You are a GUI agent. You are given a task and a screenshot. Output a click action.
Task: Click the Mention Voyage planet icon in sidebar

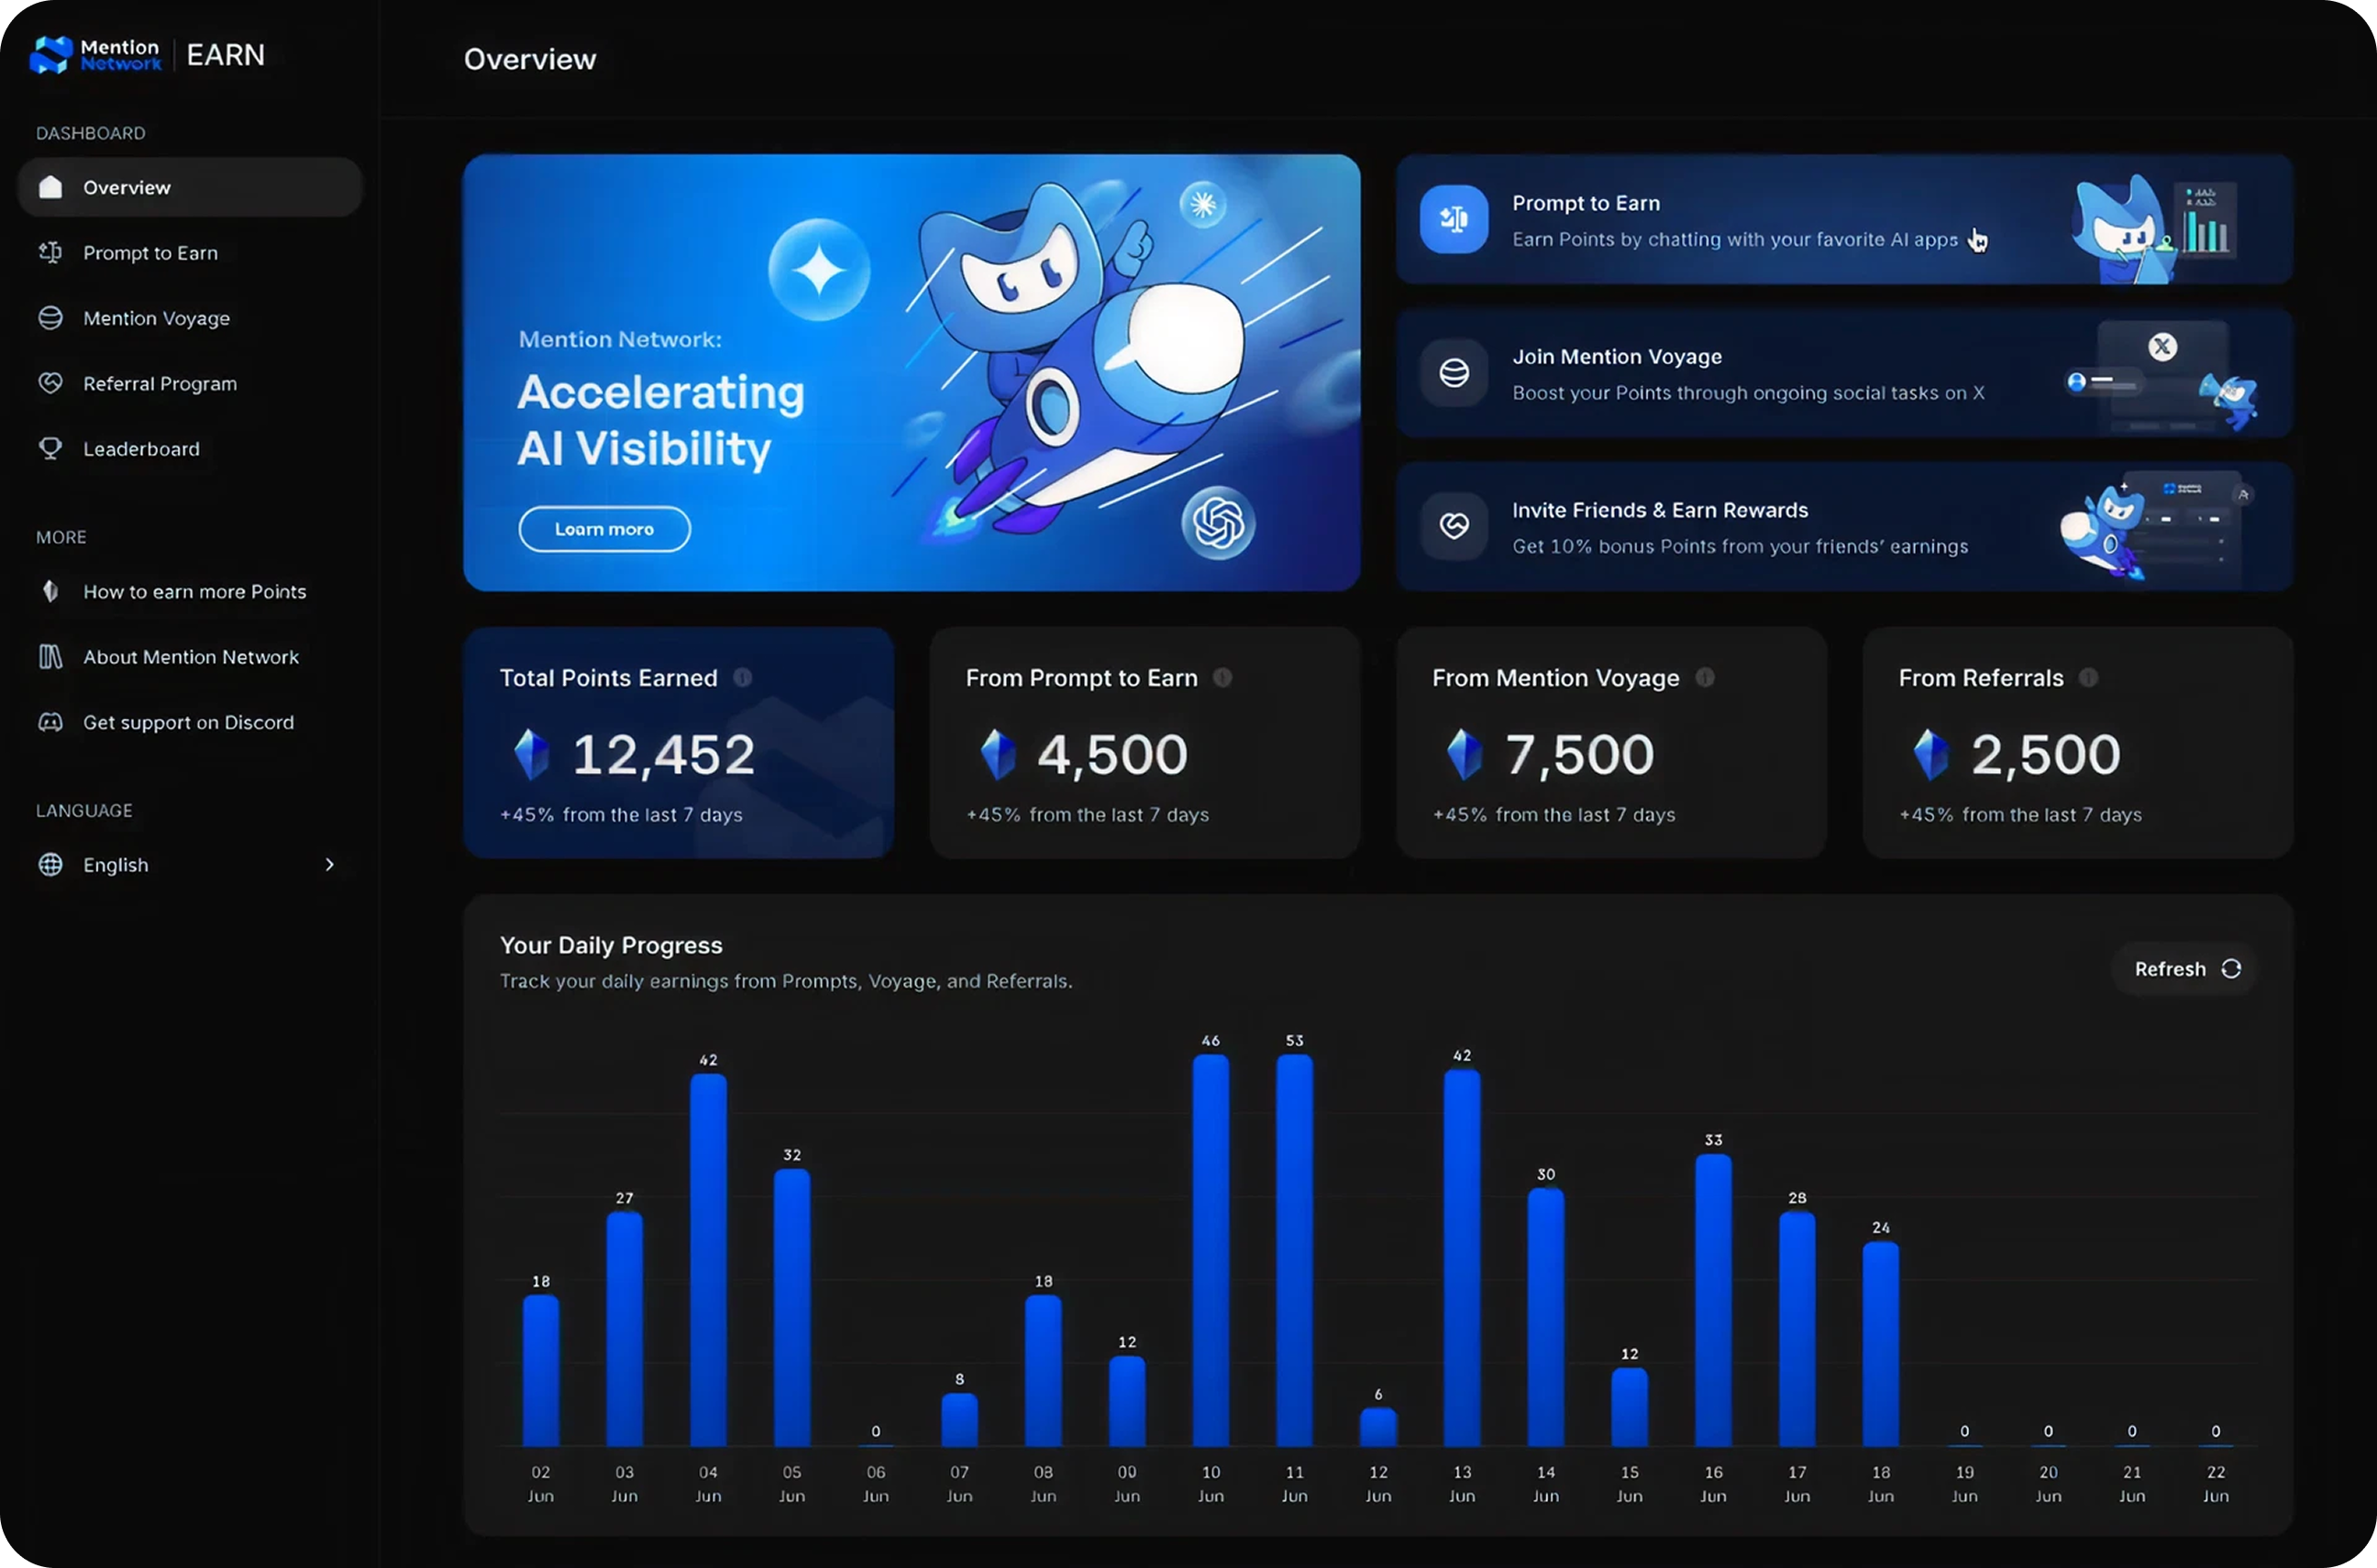pos(50,318)
